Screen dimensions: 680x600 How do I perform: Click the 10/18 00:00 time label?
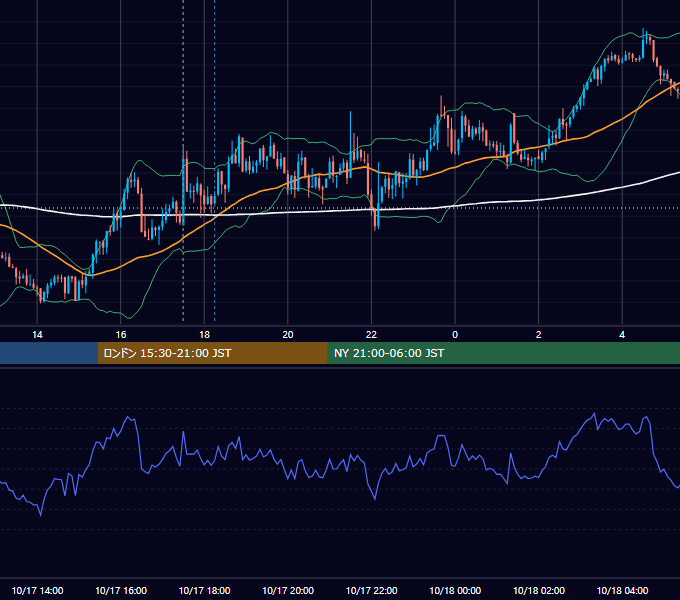pyautogui.click(x=455, y=590)
